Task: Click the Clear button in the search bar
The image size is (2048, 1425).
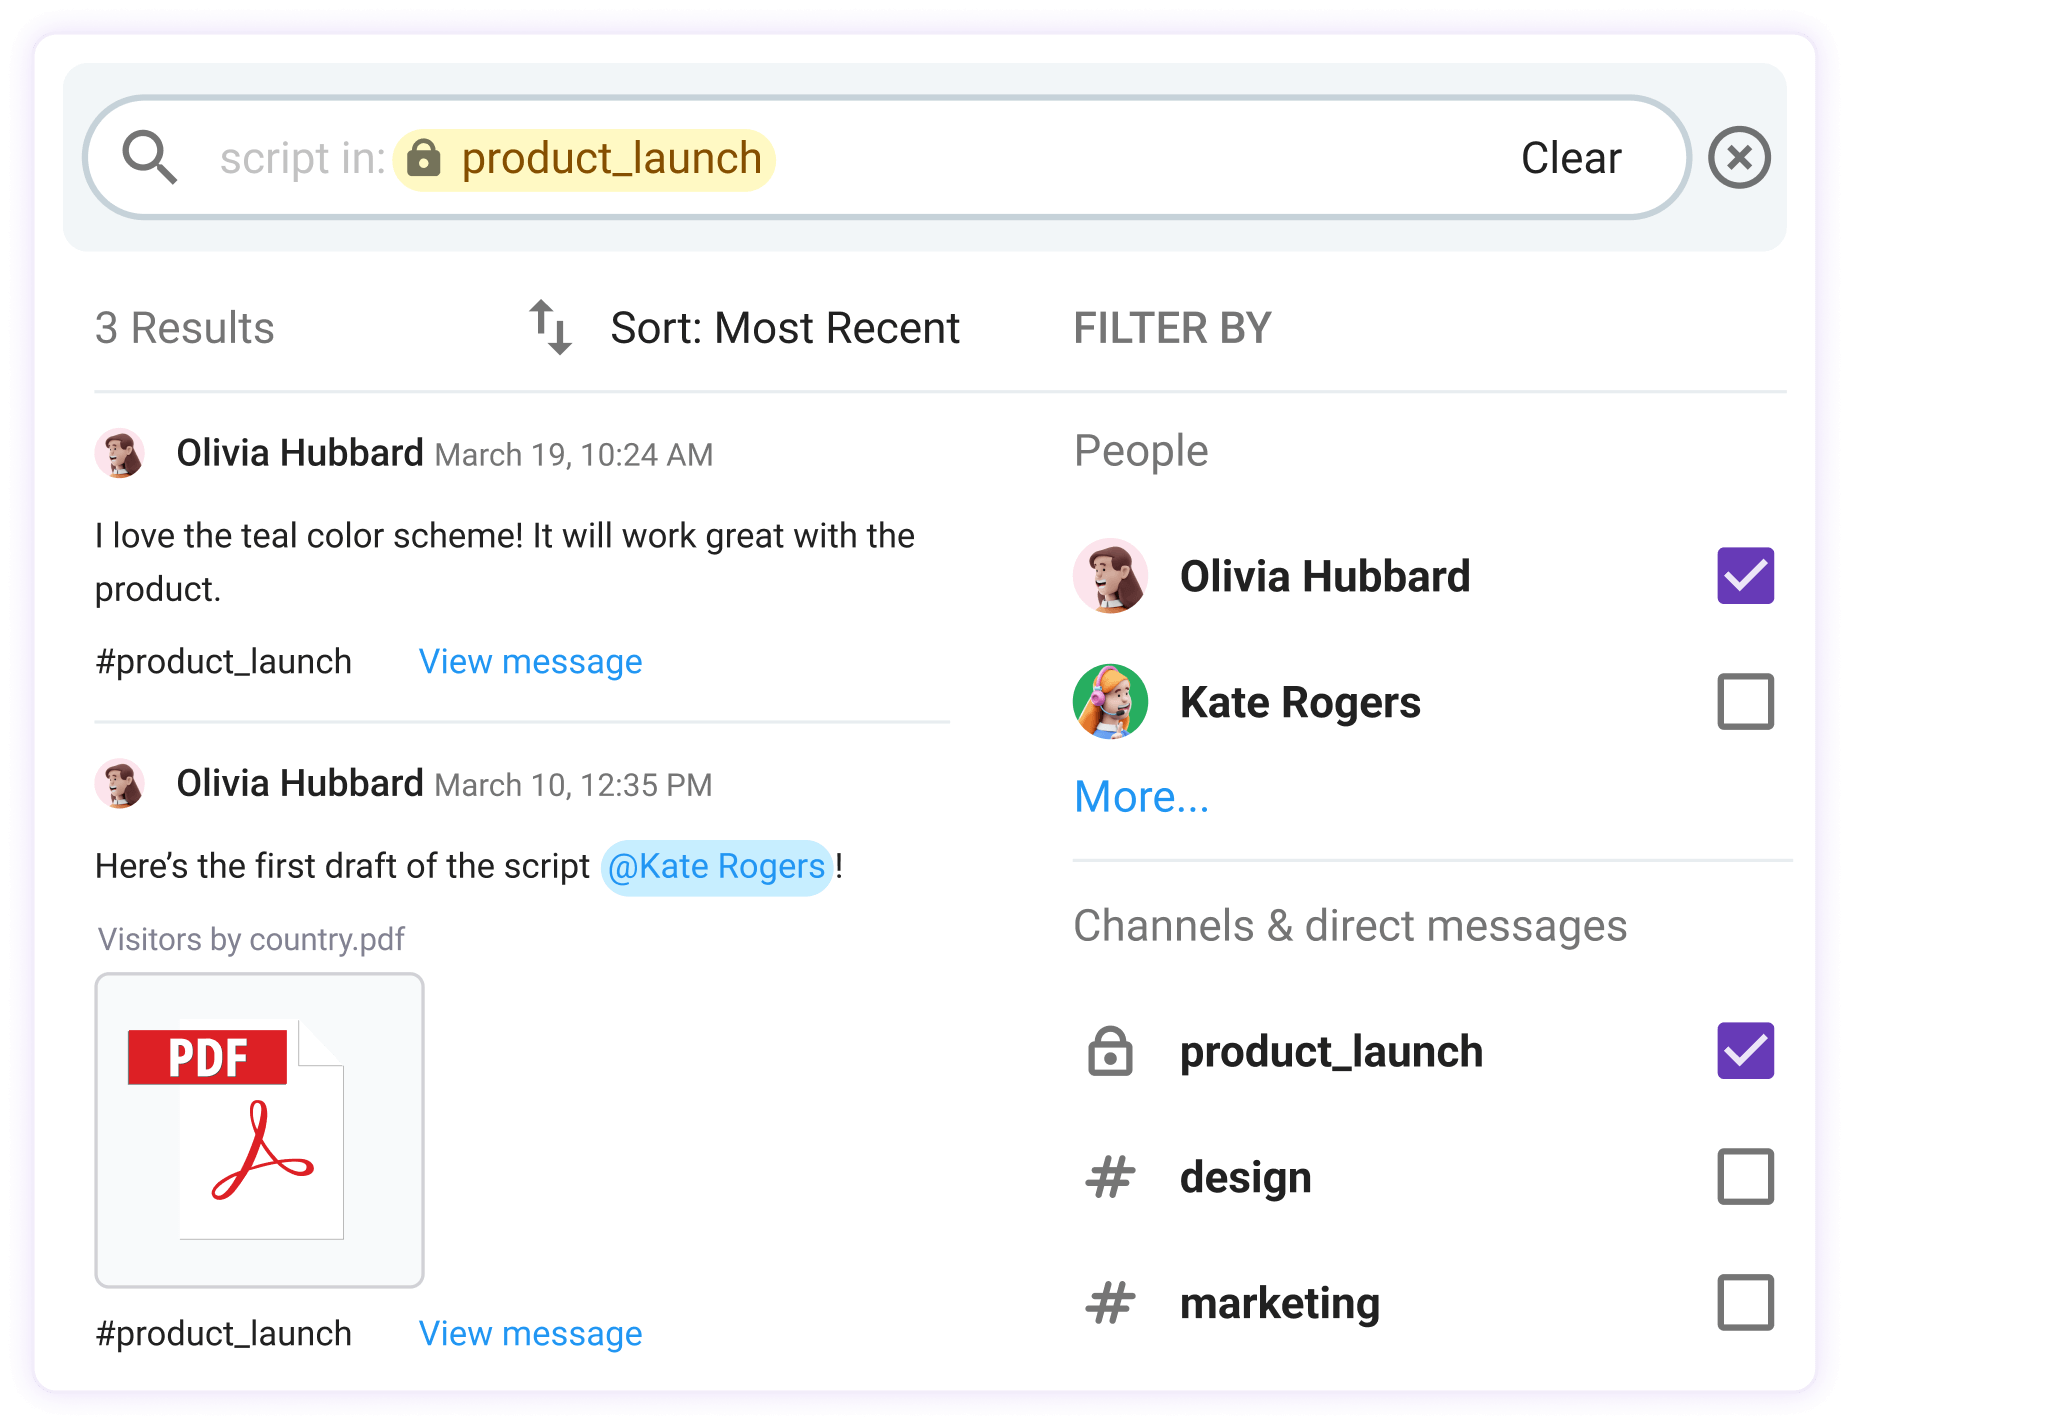Action: pos(1570,157)
